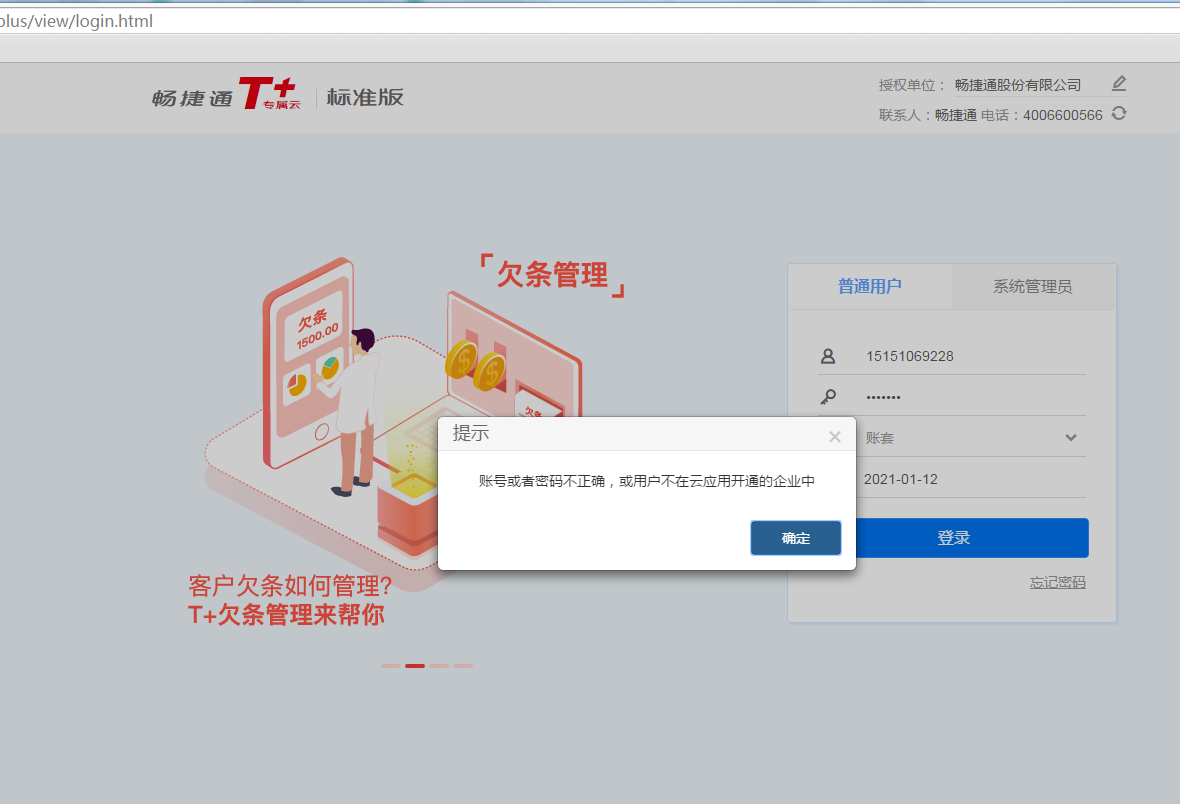Switch to the 普通用户 tab
The height and width of the screenshot is (804, 1180).
[x=870, y=286]
